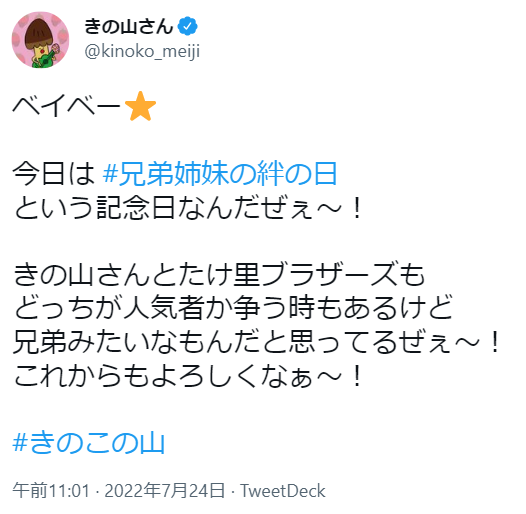This screenshot has width=526, height=514.
Task: Click the verified badge beside きの山さん
Action: click(188, 26)
